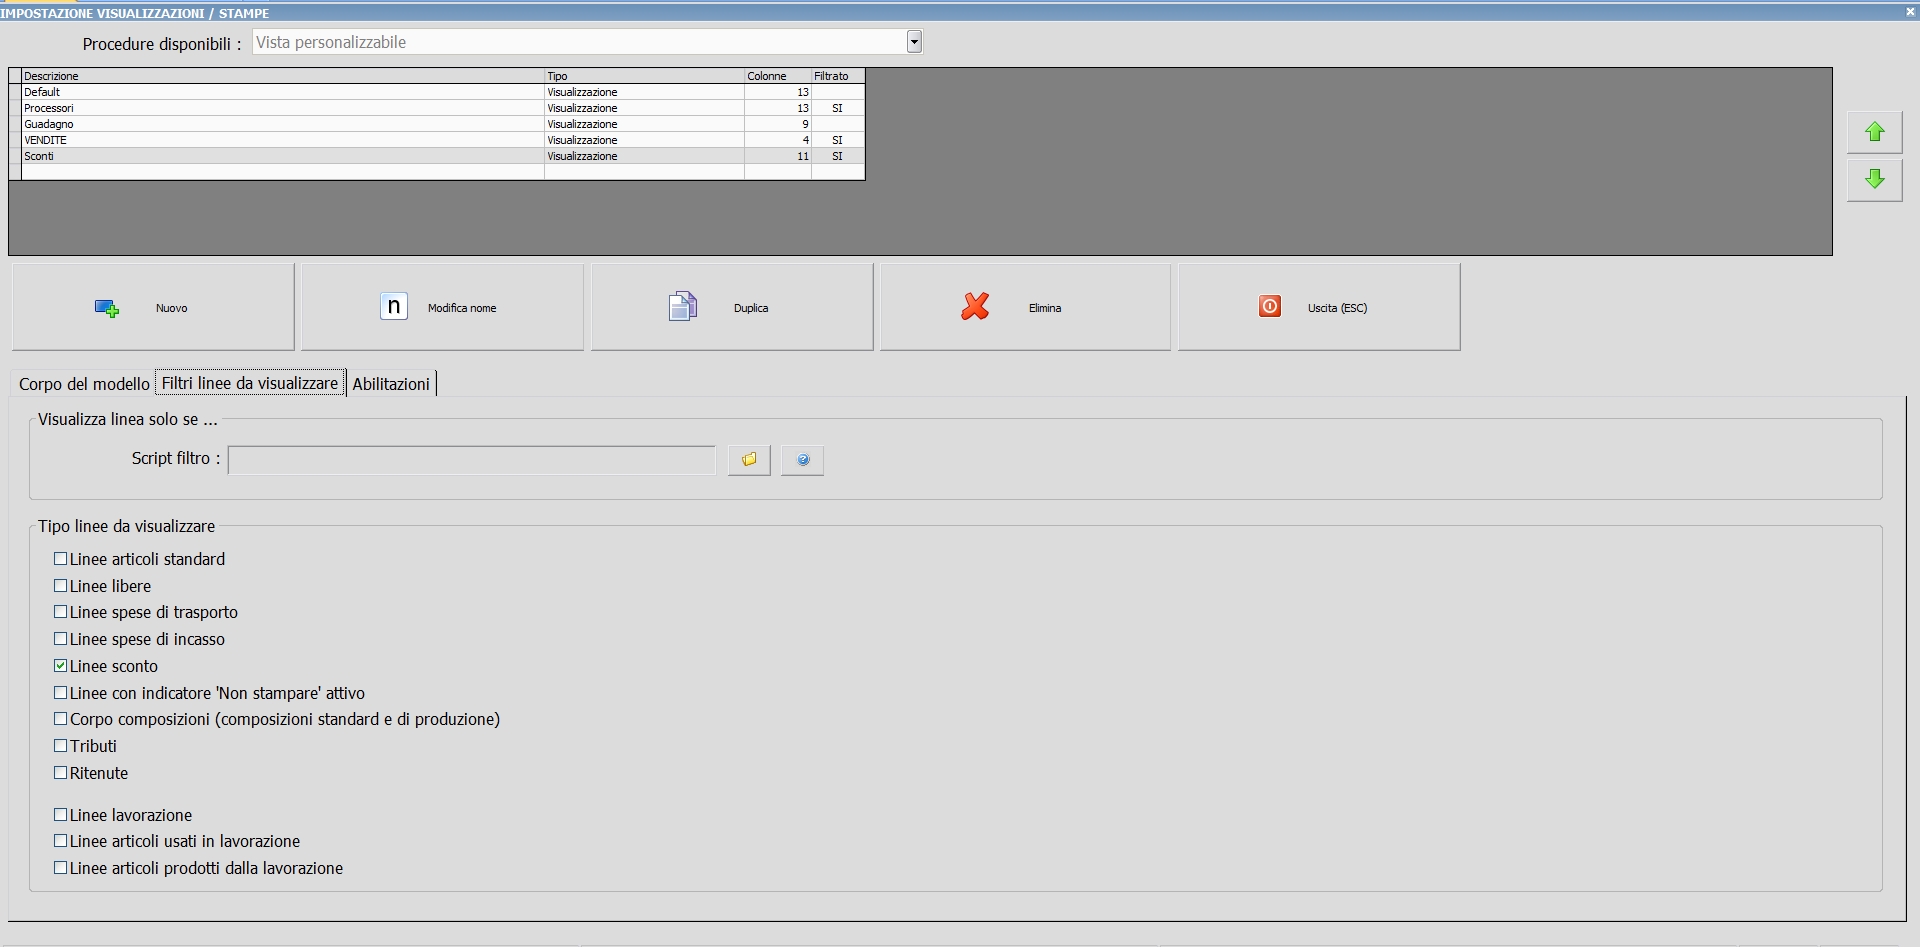
Task: Click the Descrizione column header
Action: [283, 76]
